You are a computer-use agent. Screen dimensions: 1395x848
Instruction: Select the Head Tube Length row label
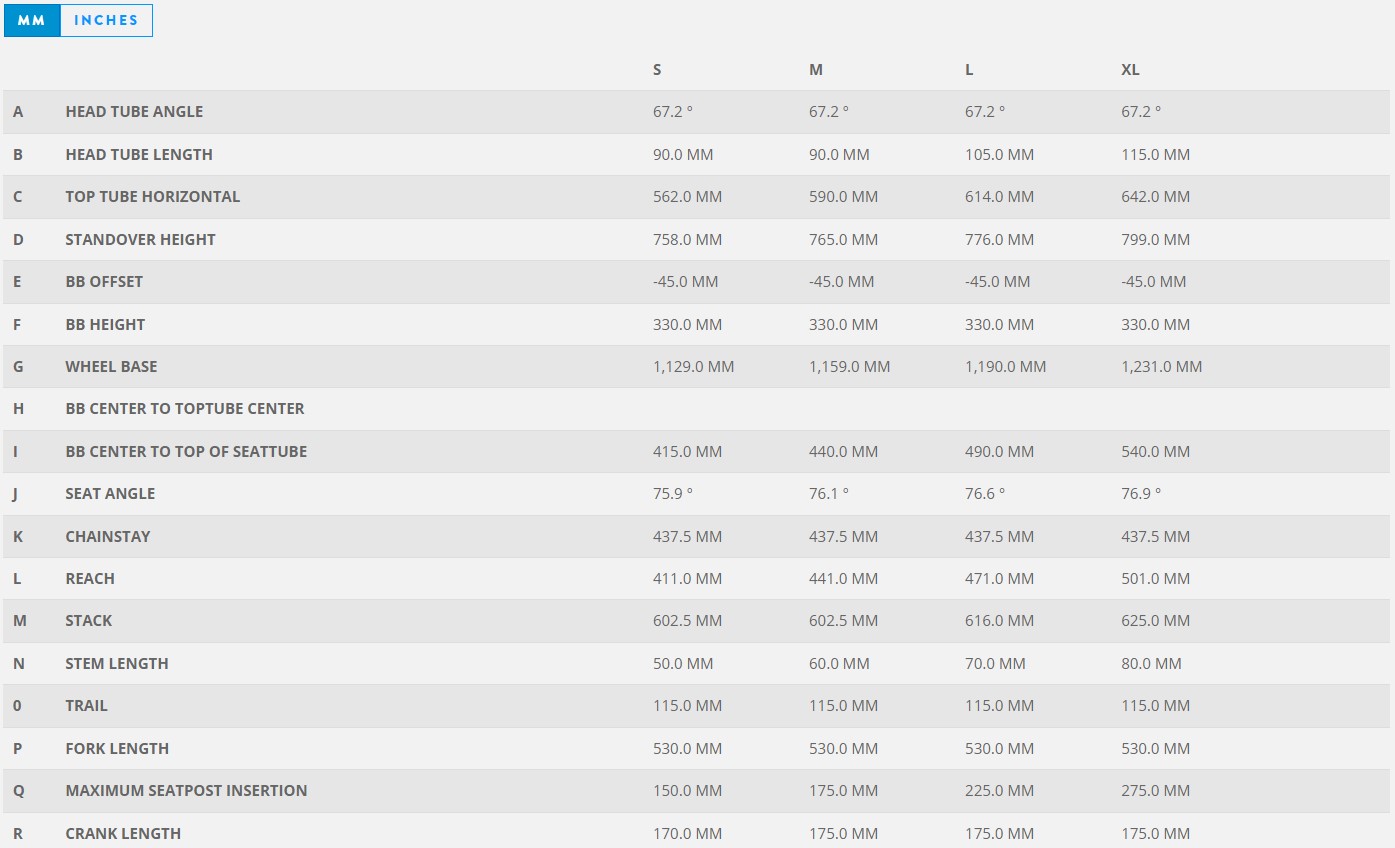[139, 155]
